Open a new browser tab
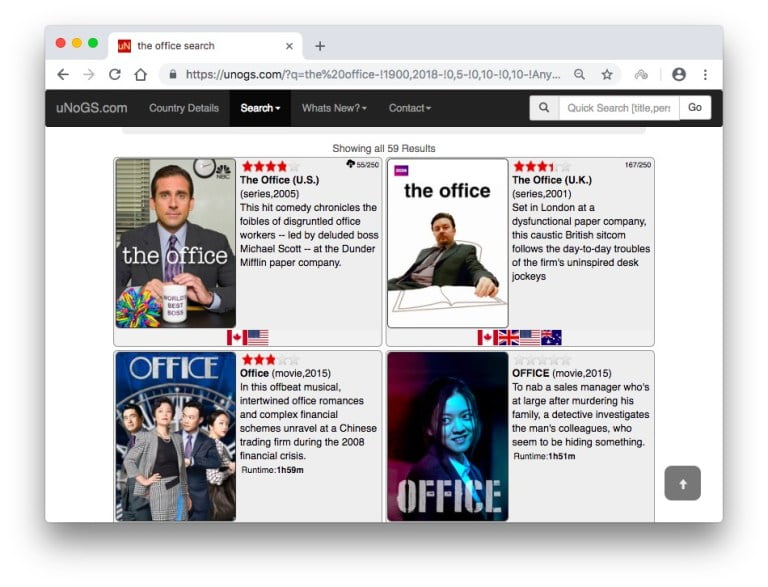768x587 pixels. (320, 46)
